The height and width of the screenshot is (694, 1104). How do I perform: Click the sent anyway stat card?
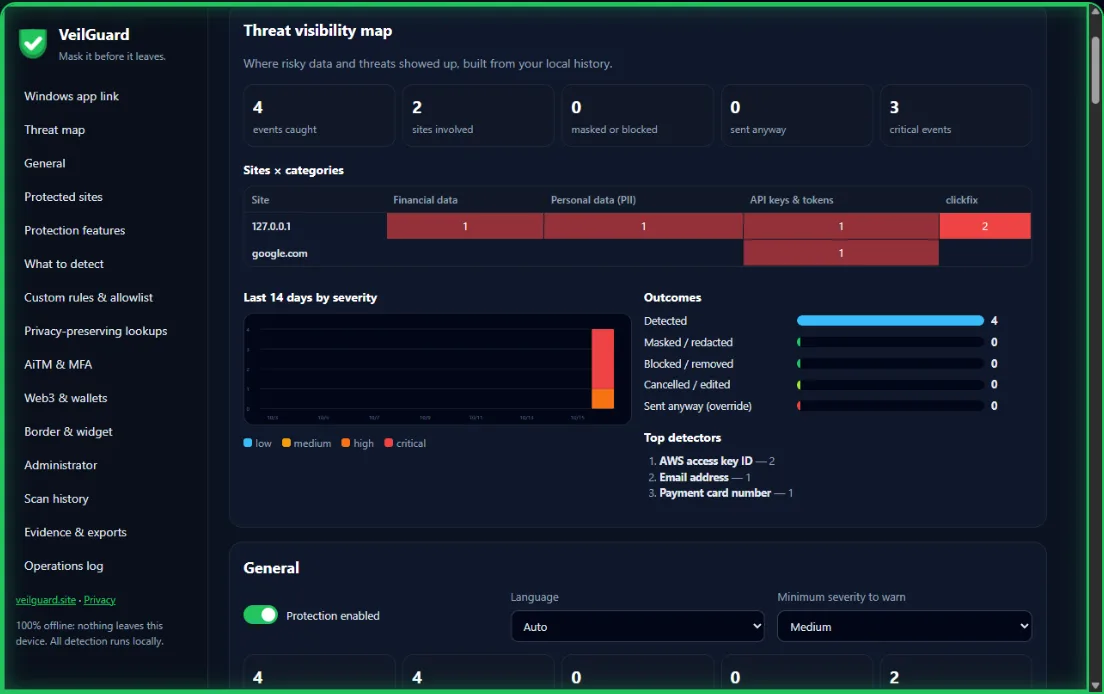pyautogui.click(x=796, y=116)
